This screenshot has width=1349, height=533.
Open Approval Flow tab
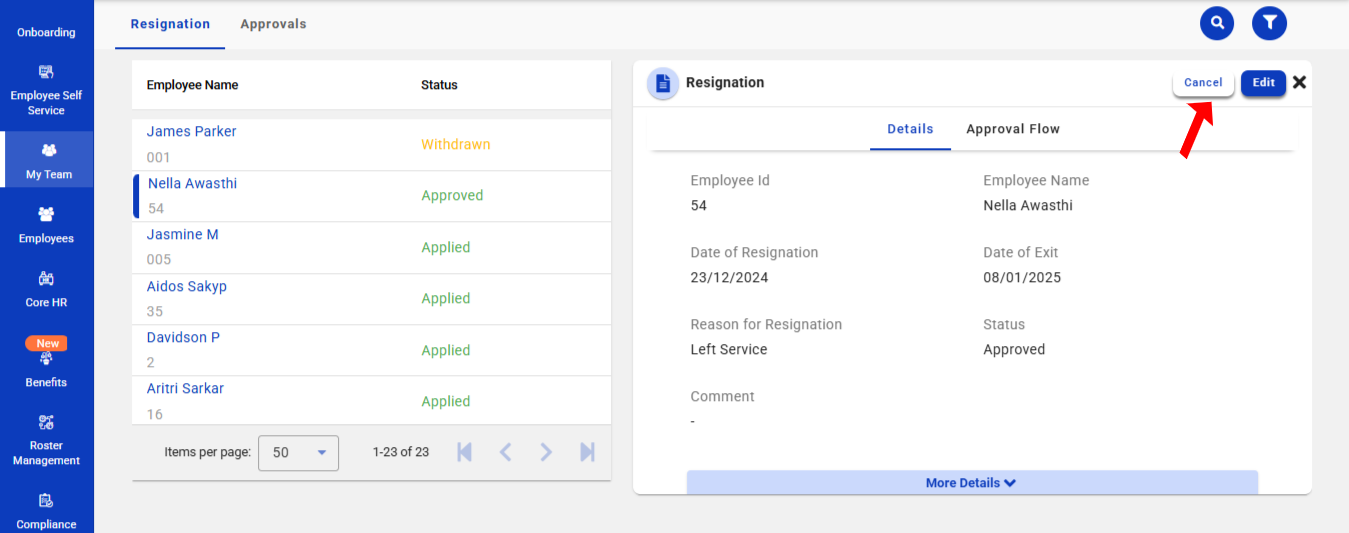coord(1012,129)
